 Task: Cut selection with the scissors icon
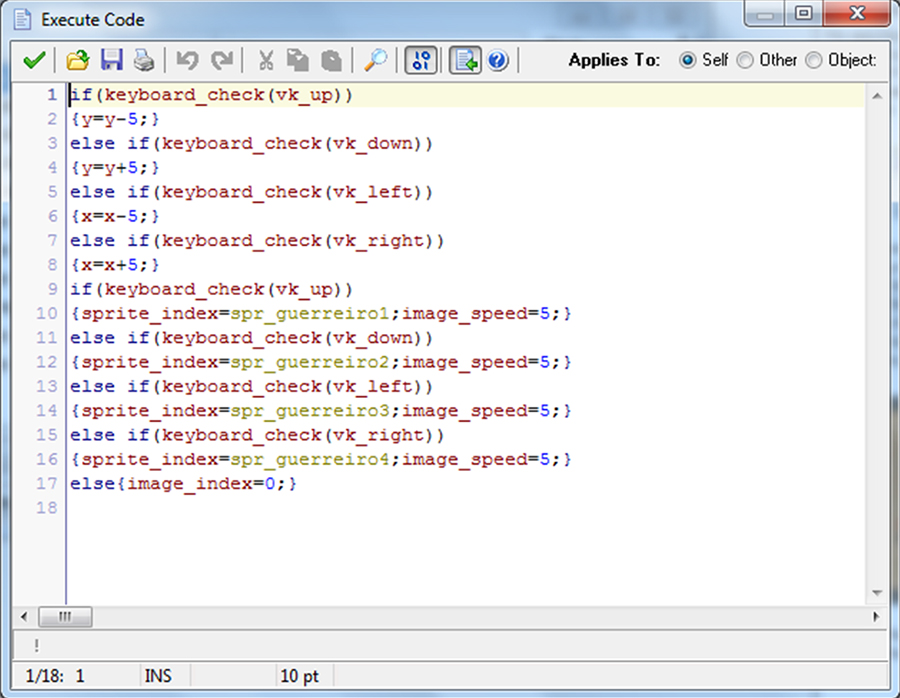[266, 61]
